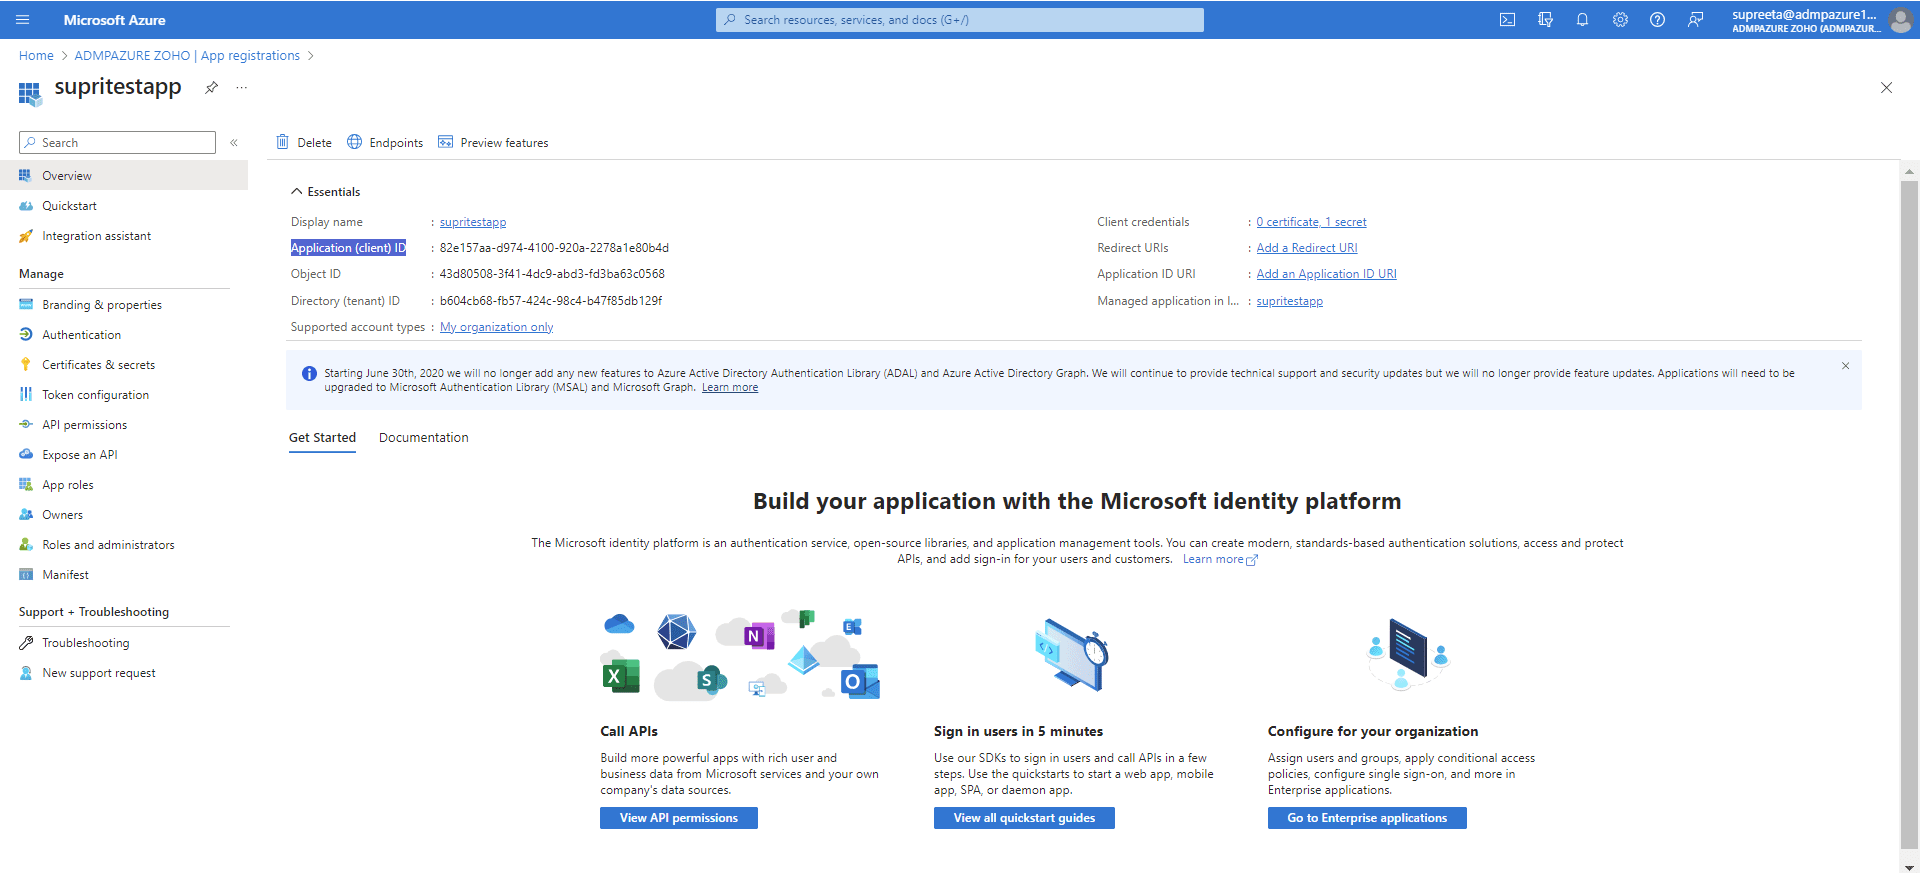Viewport: 1920px width, 873px height.
Task: Click View all quickstart guides
Action: click(1024, 818)
